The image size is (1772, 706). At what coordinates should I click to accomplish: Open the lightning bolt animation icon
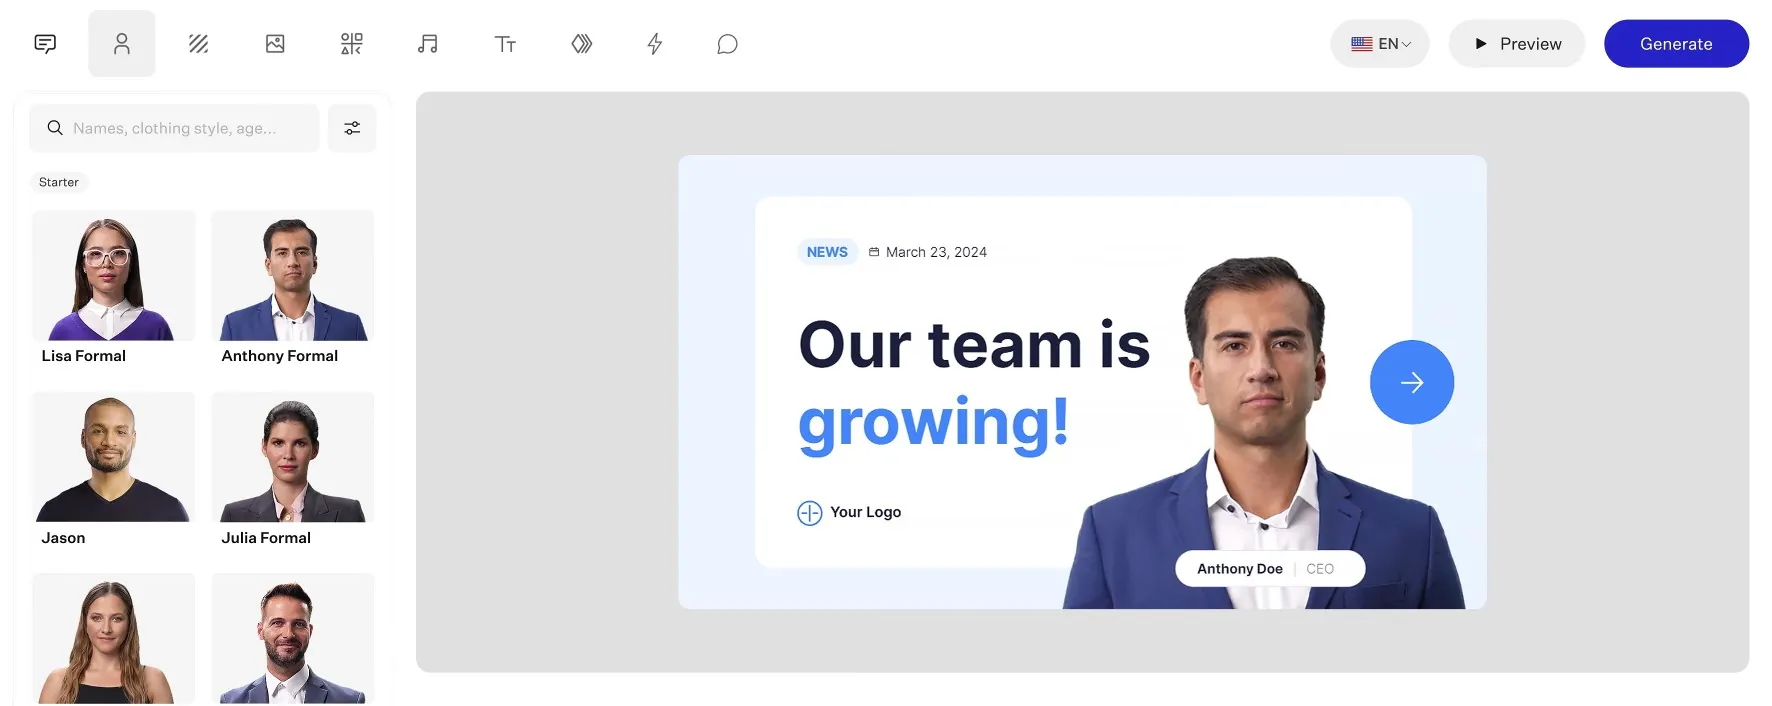[655, 44]
